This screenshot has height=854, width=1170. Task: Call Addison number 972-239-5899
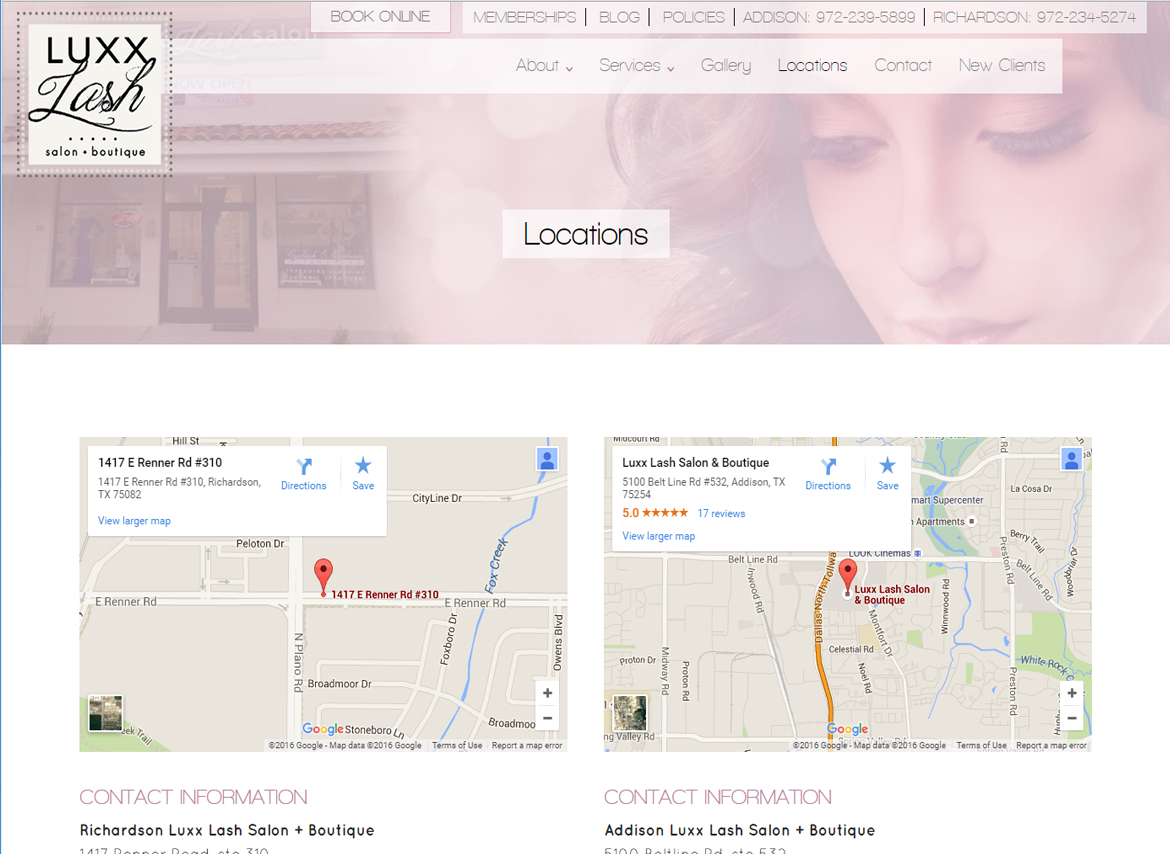(829, 17)
